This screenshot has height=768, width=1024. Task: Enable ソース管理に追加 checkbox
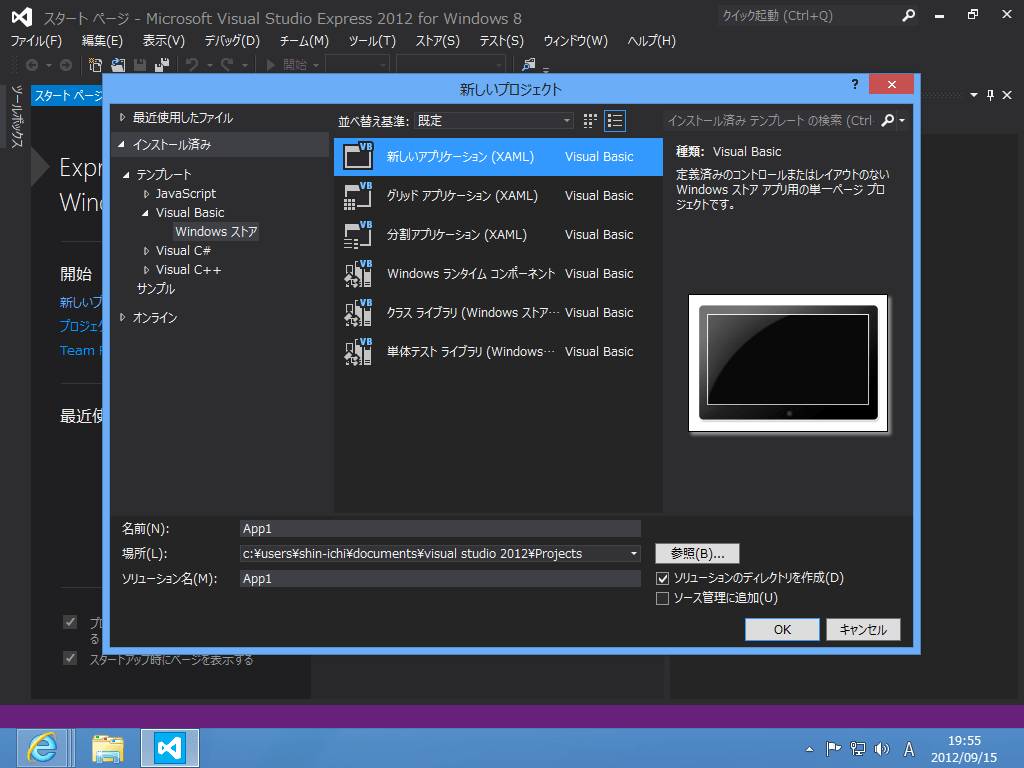(x=662, y=598)
